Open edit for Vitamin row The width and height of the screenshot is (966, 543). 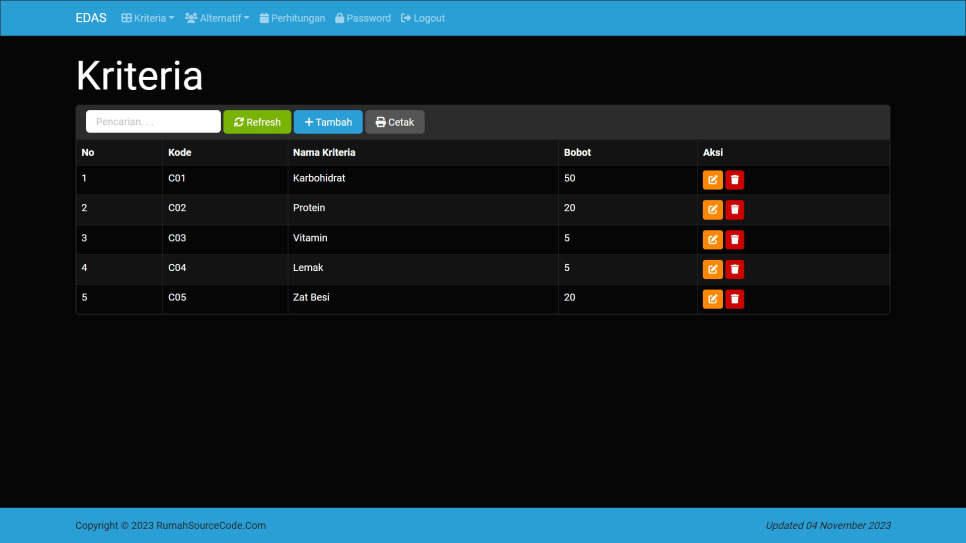[712, 240]
